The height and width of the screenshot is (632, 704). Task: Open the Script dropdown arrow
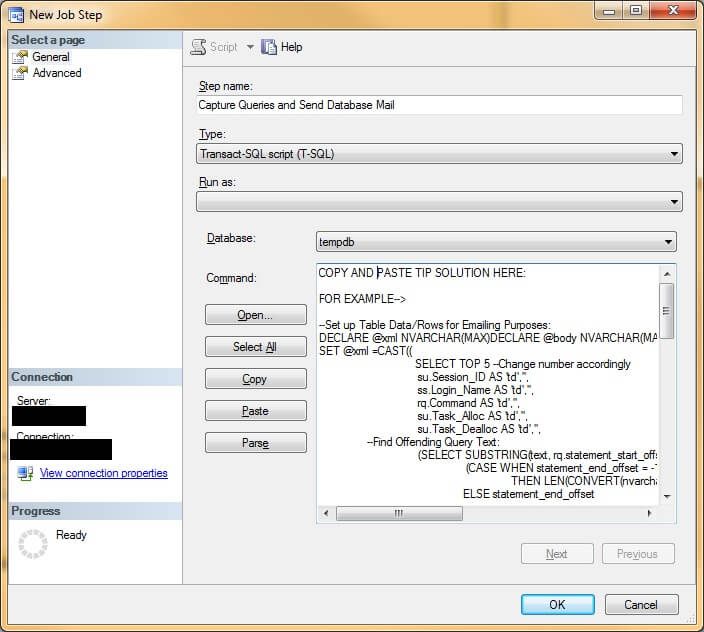250,47
